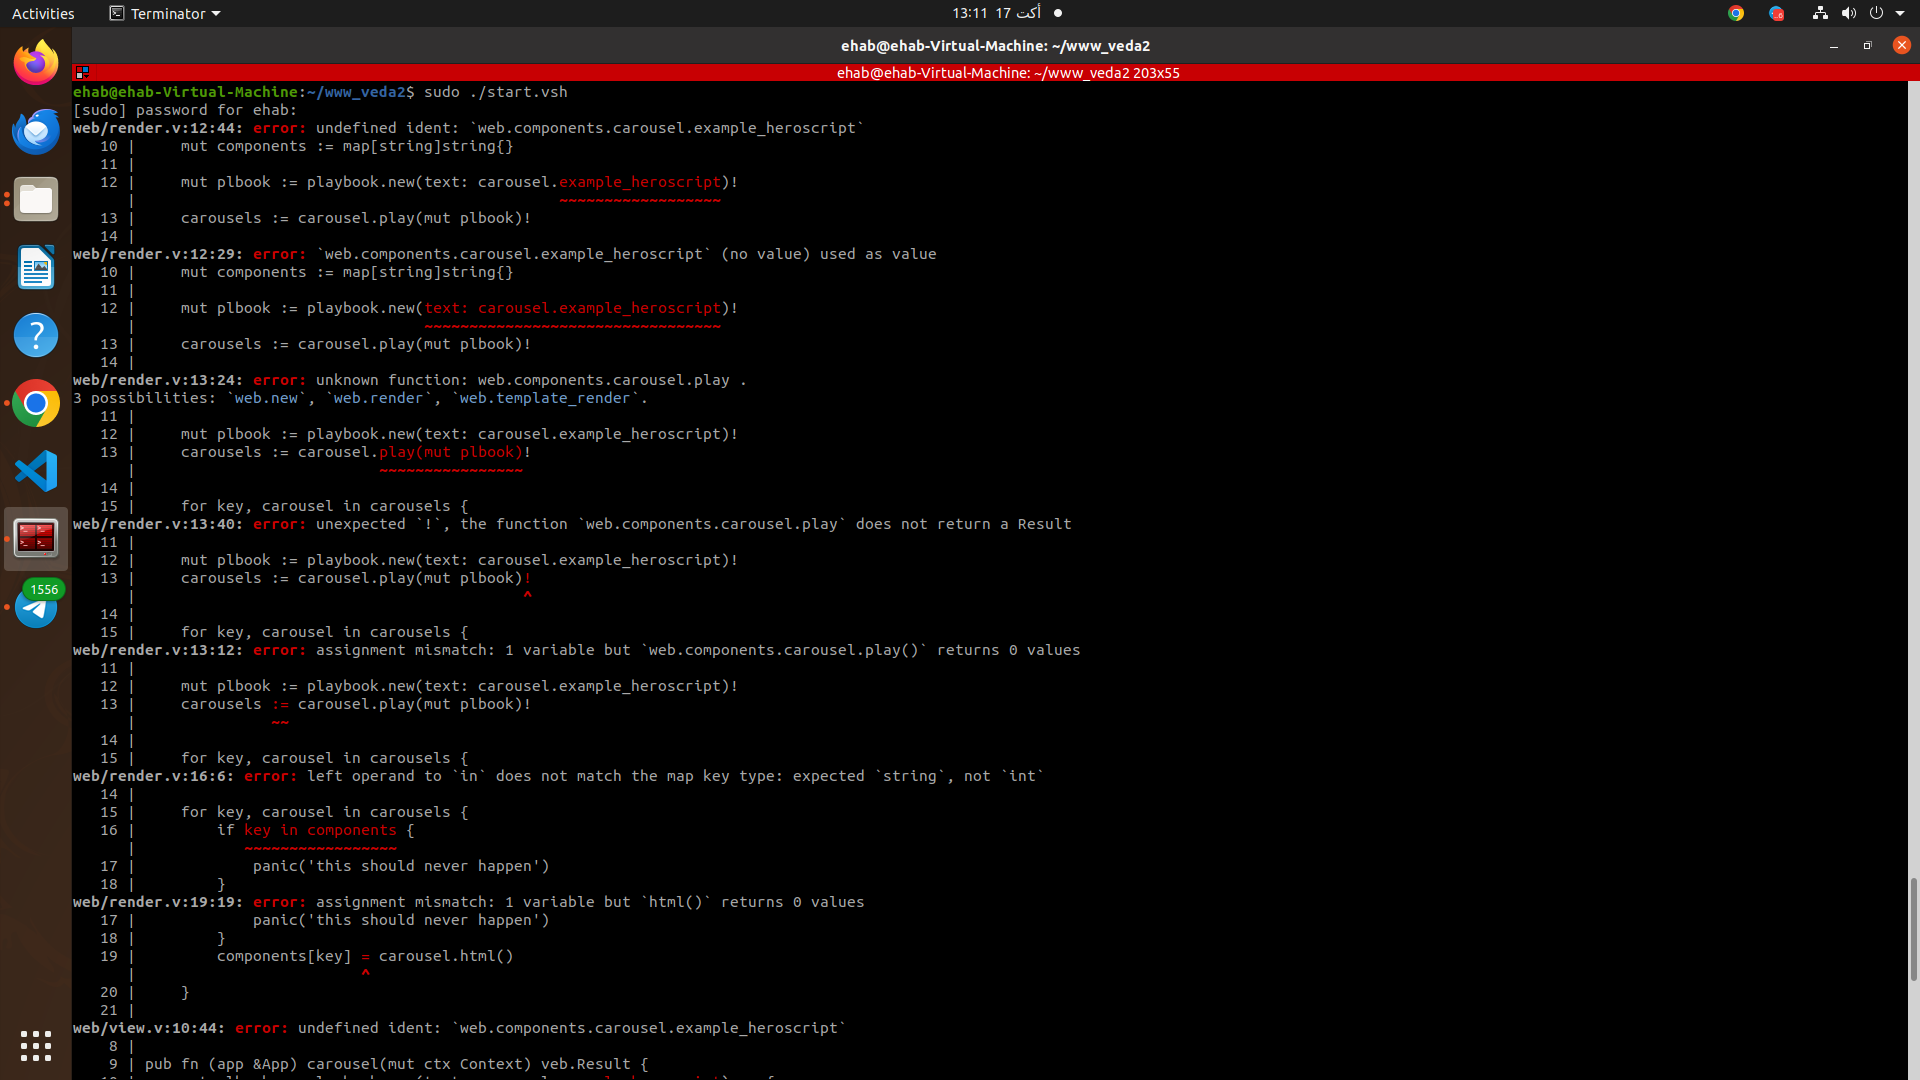Click the terminal vertical scrollbar handle

1913,928
